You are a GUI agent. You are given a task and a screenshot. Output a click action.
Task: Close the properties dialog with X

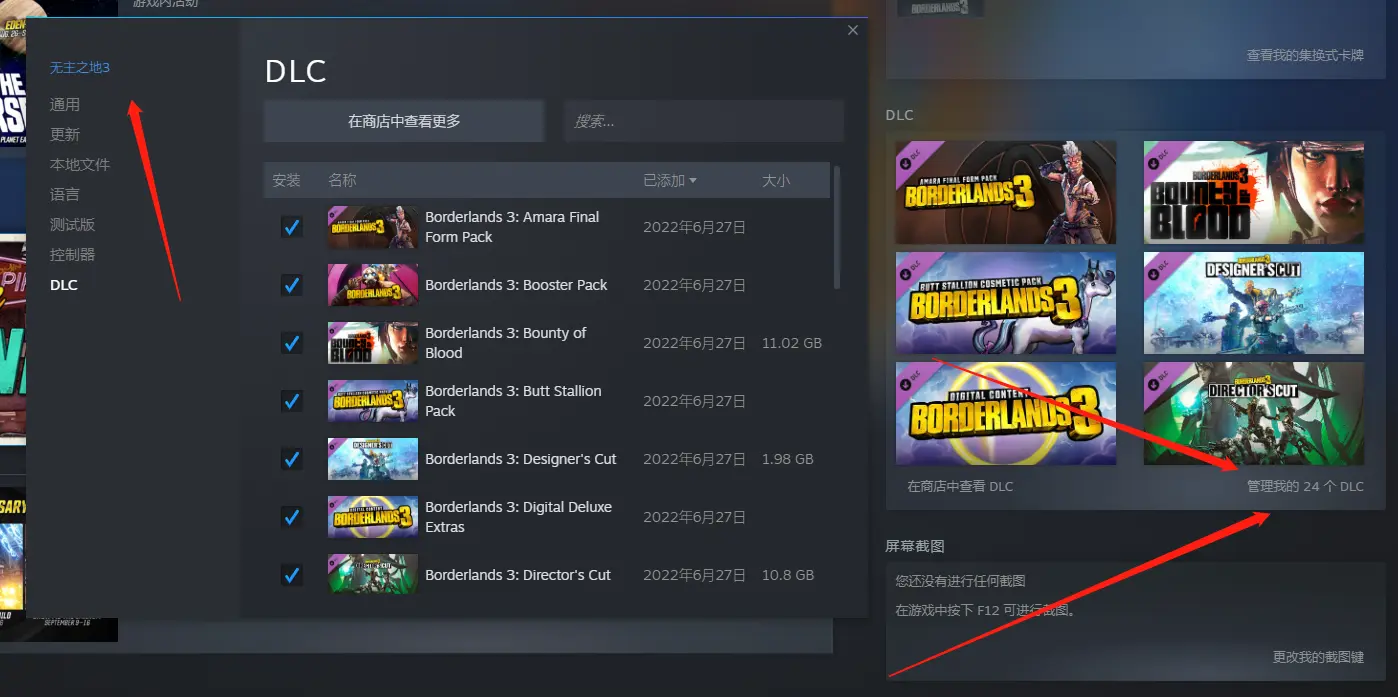[x=853, y=31]
